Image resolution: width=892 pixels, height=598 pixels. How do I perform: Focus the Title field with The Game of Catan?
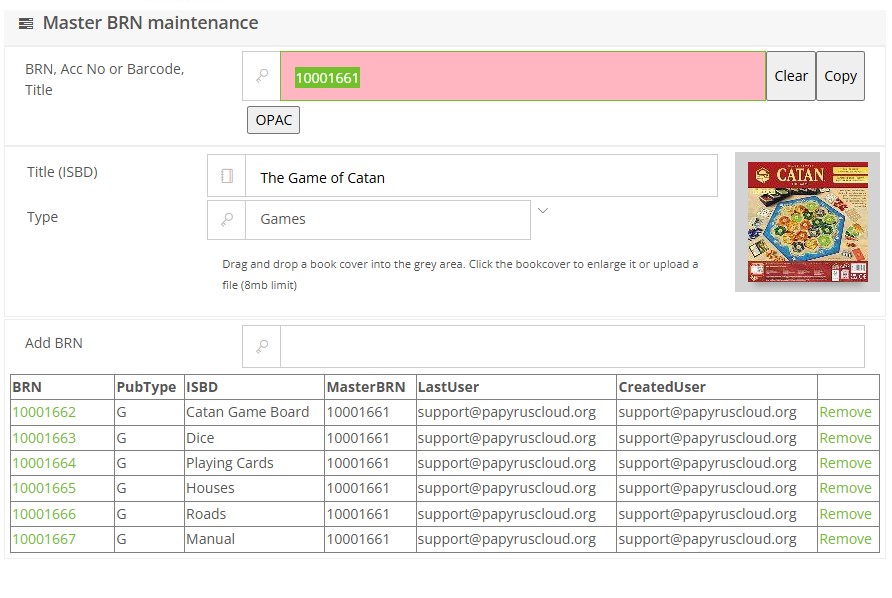pos(480,176)
